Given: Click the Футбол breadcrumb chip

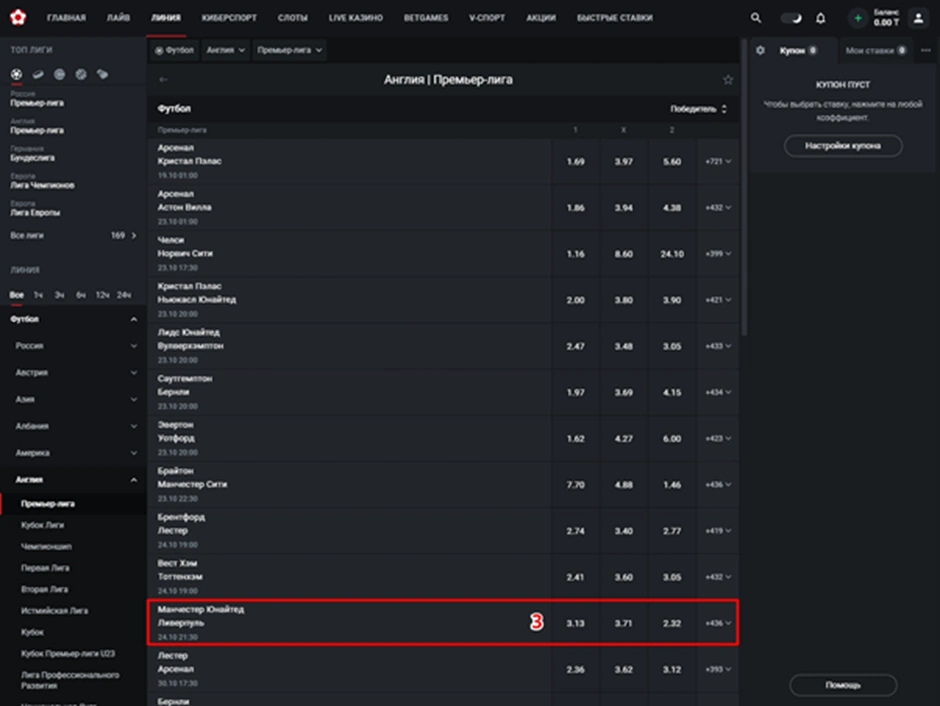Looking at the screenshot, I should pyautogui.click(x=174, y=50).
